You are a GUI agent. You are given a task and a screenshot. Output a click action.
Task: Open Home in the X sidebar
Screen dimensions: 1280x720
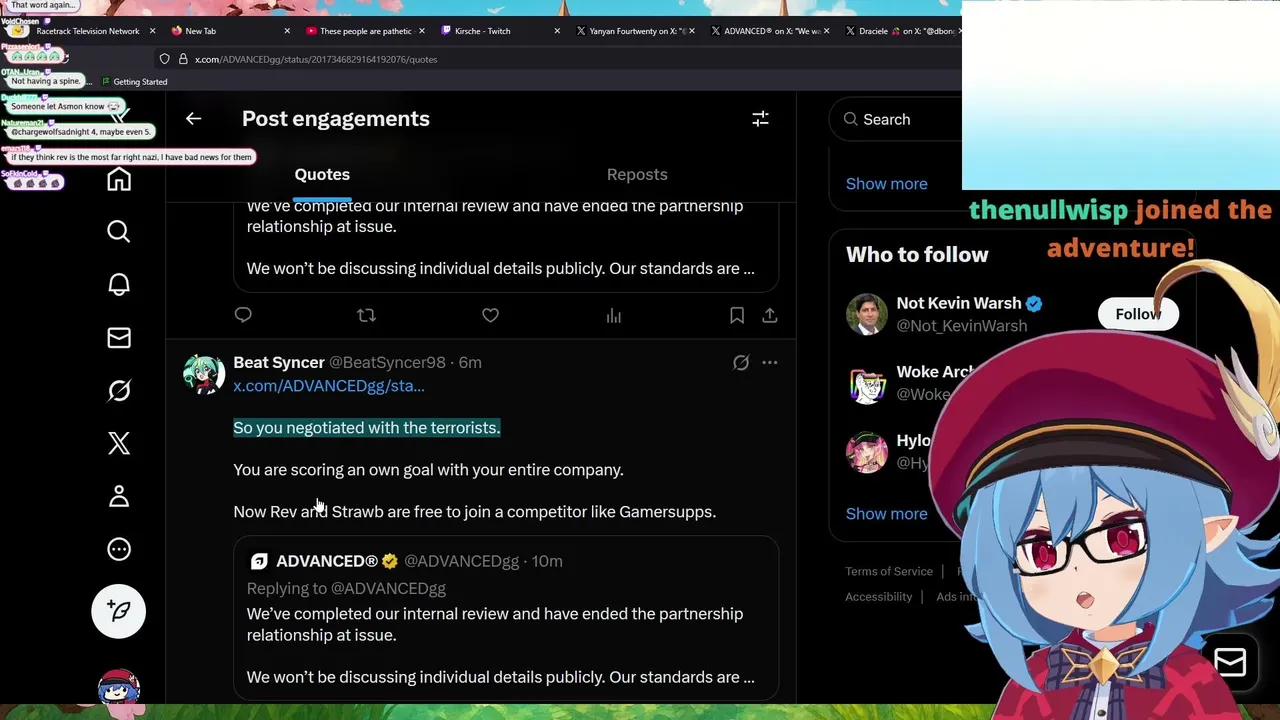pos(119,179)
